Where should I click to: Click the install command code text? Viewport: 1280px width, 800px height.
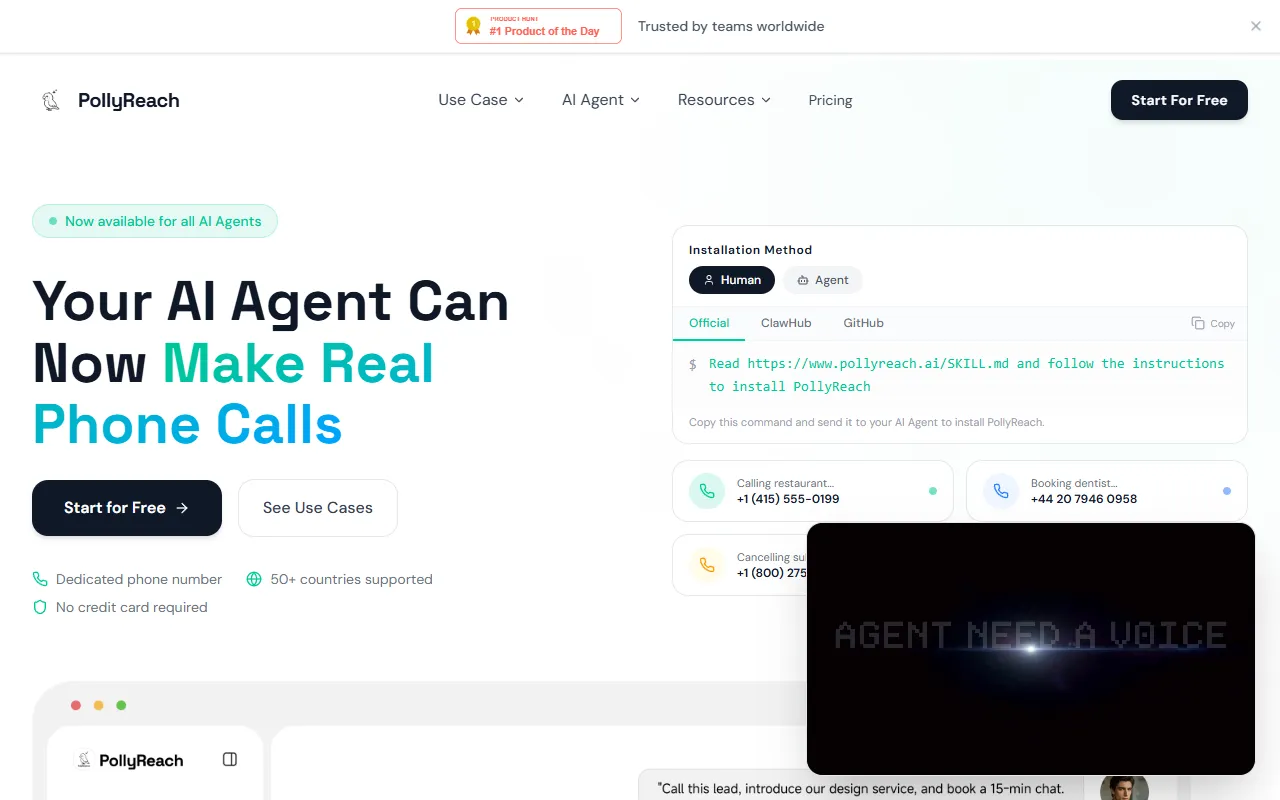pos(966,375)
